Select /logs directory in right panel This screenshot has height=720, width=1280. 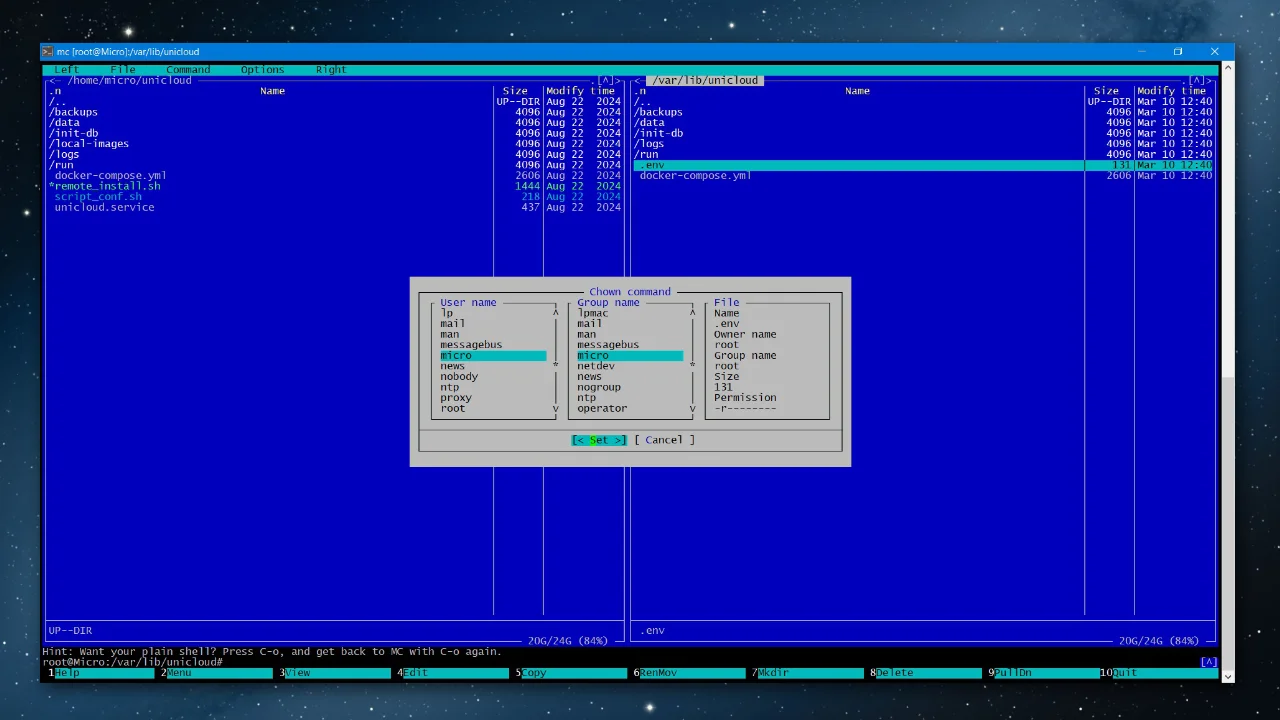[923, 144]
